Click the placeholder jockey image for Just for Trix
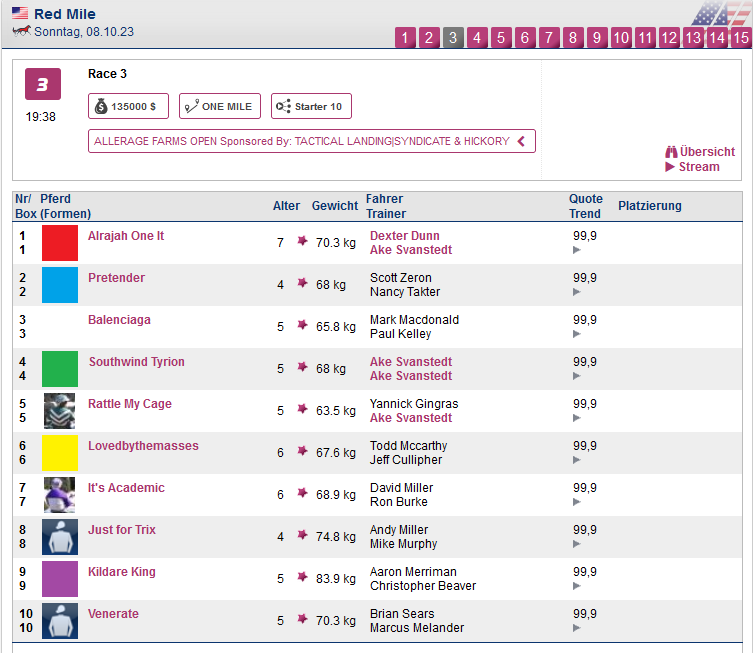Viewport: 753px width, 653px height. click(x=60, y=537)
